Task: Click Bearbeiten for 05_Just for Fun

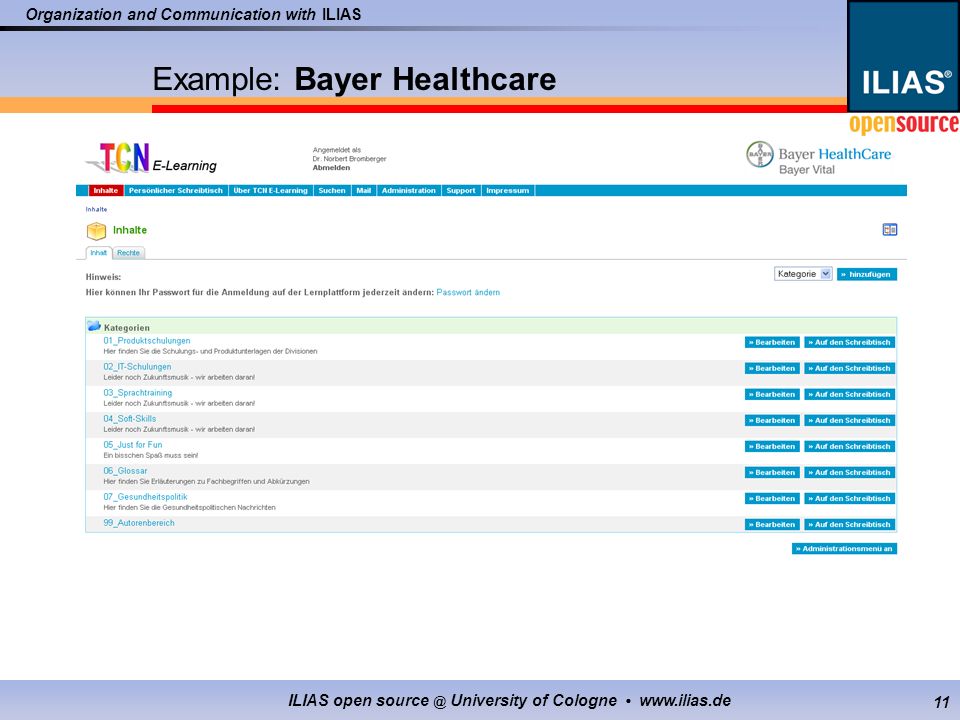Action: [772, 446]
